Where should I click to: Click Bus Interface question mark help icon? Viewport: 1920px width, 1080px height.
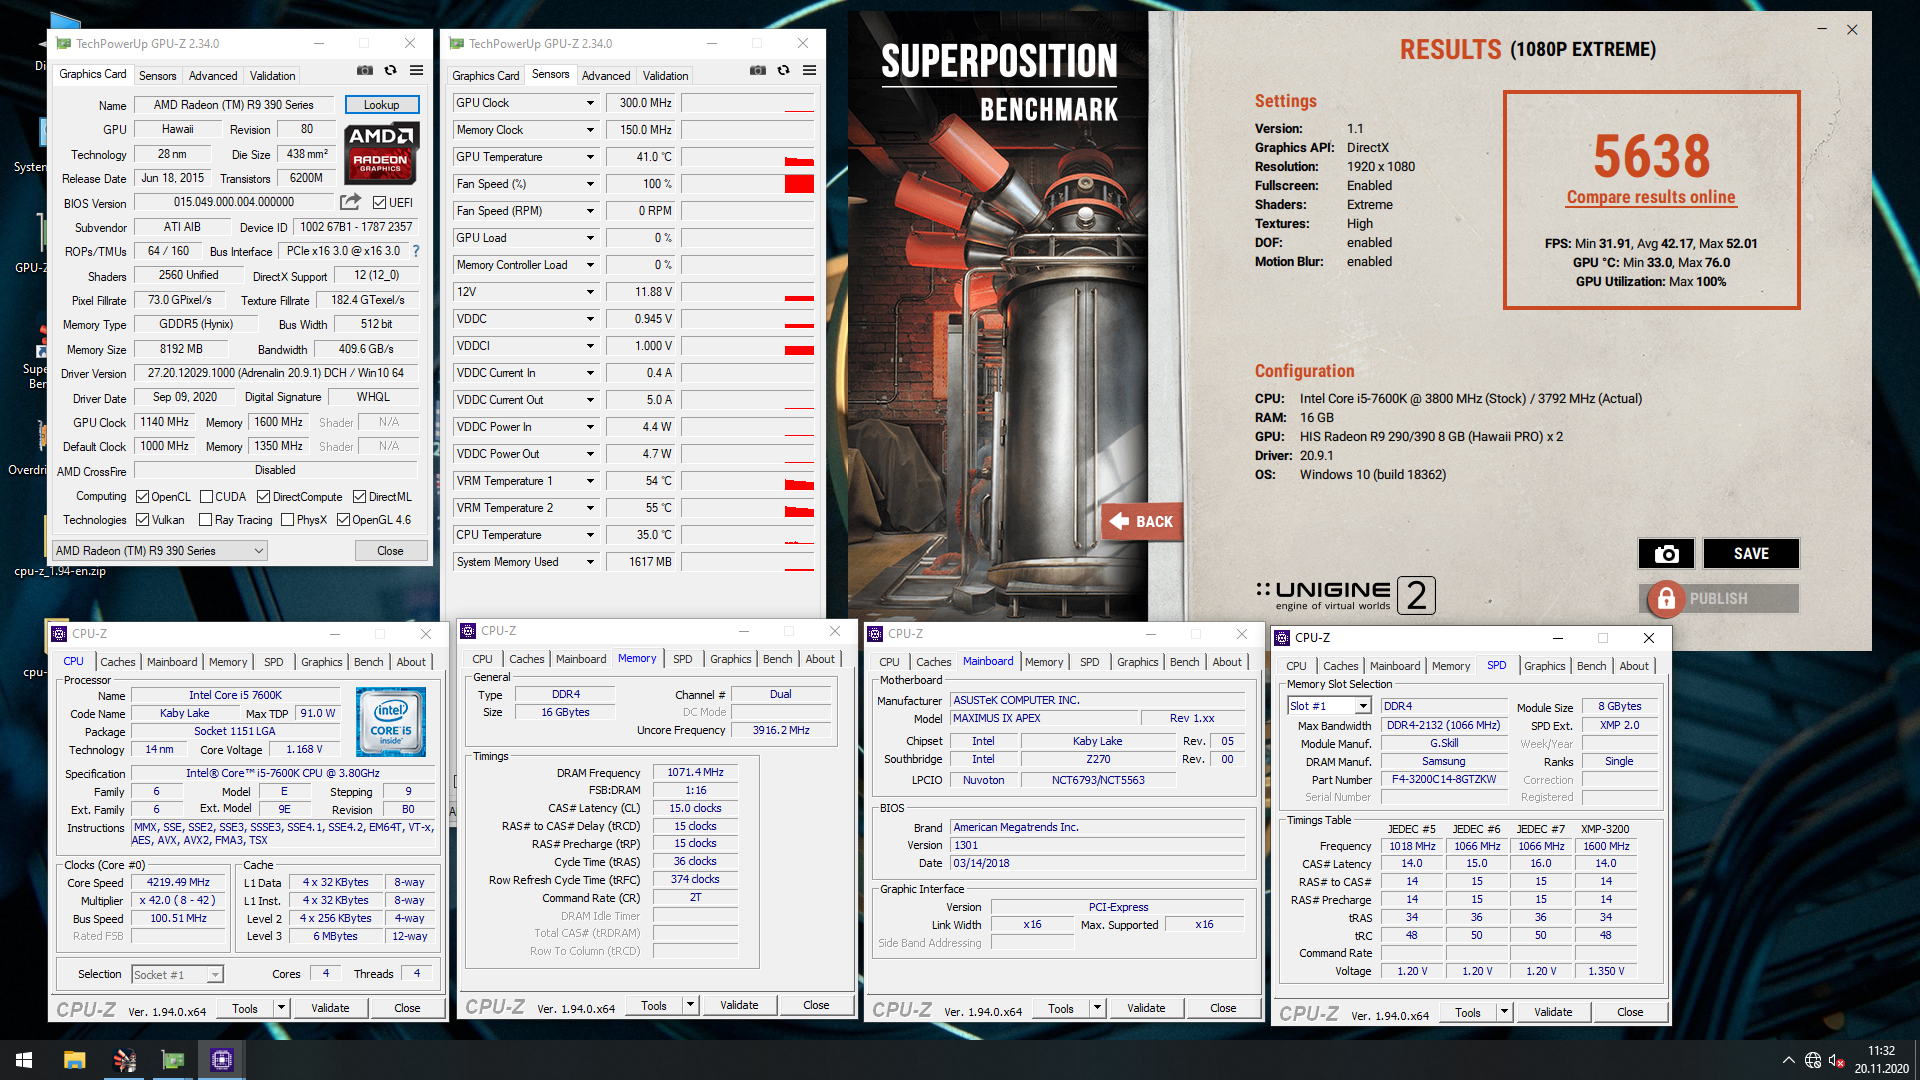[x=416, y=251]
